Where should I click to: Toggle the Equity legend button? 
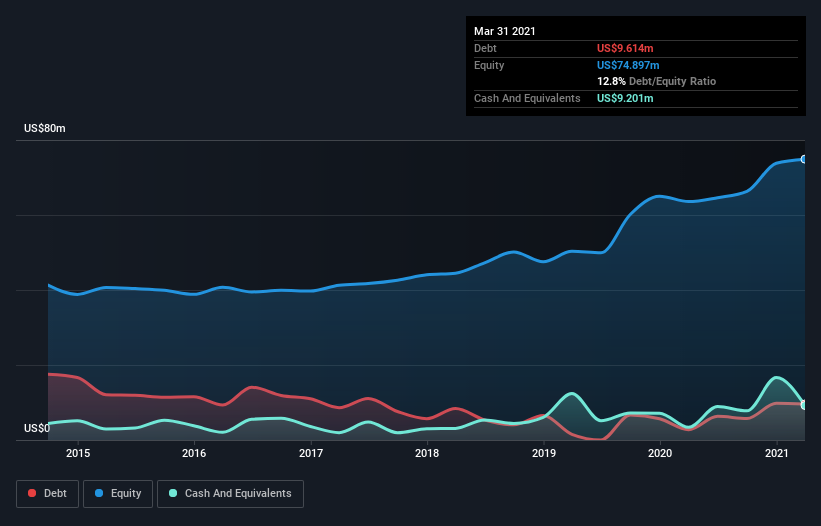coord(118,494)
